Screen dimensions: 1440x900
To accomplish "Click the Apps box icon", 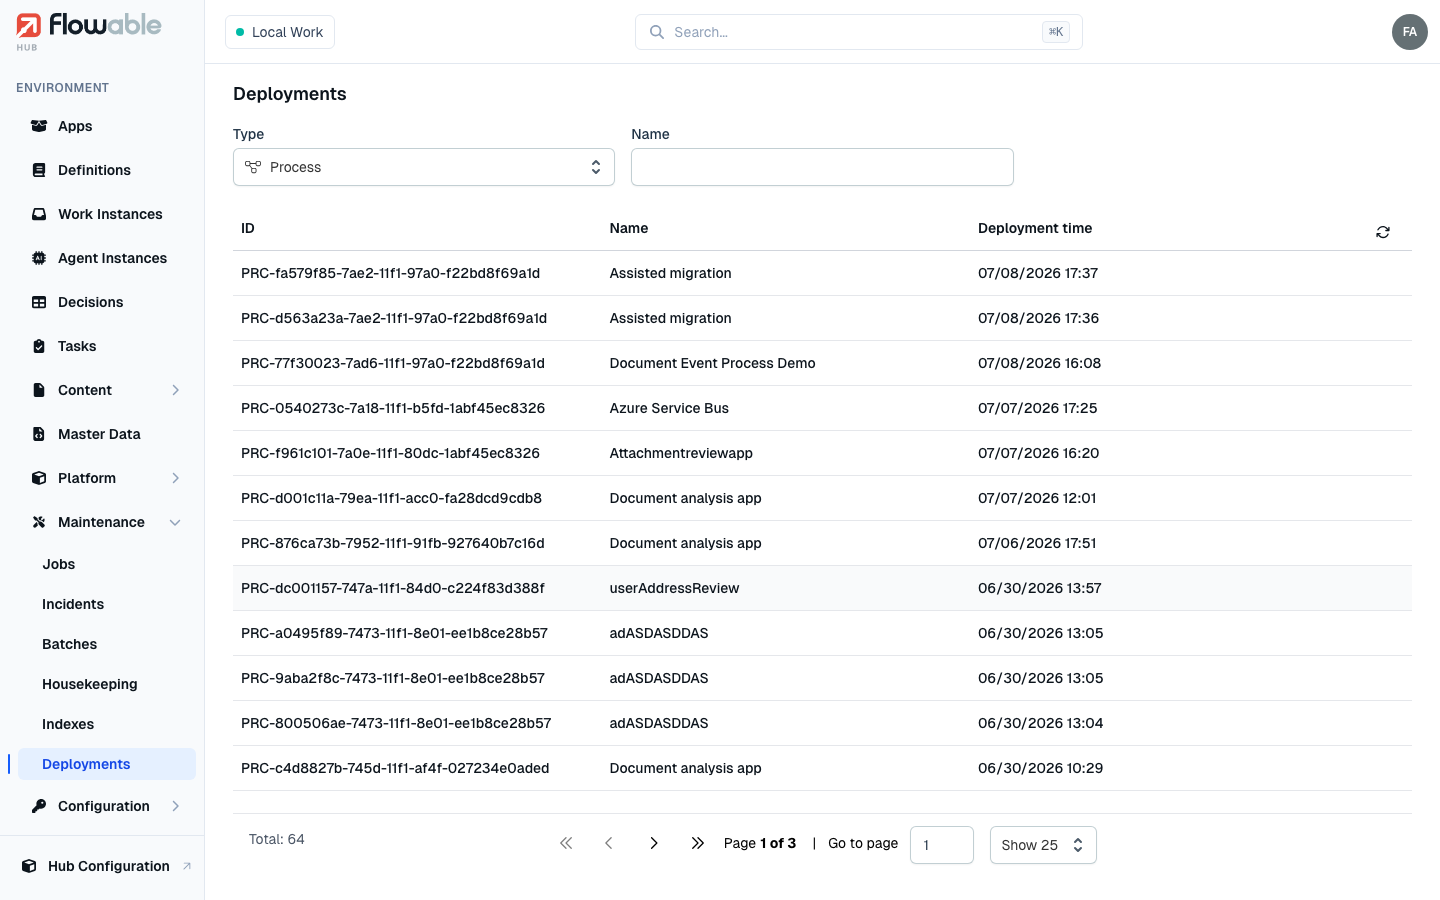I will point(39,126).
